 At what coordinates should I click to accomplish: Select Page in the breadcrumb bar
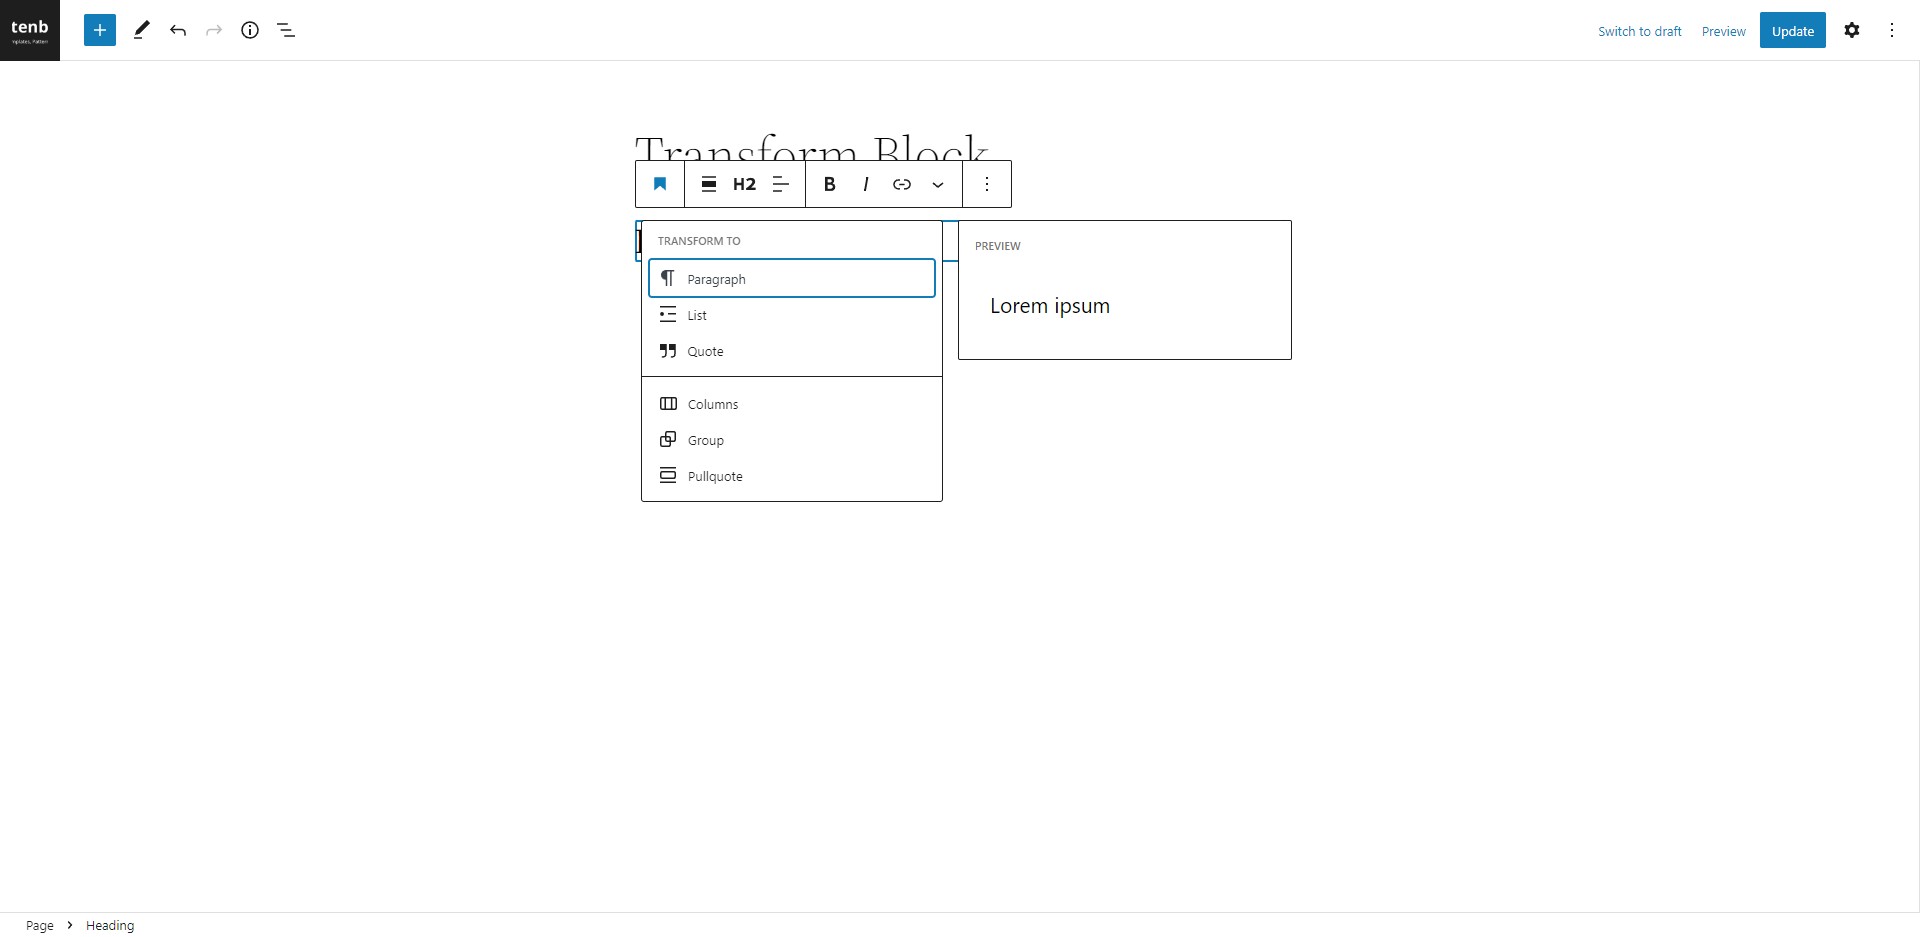tap(39, 925)
